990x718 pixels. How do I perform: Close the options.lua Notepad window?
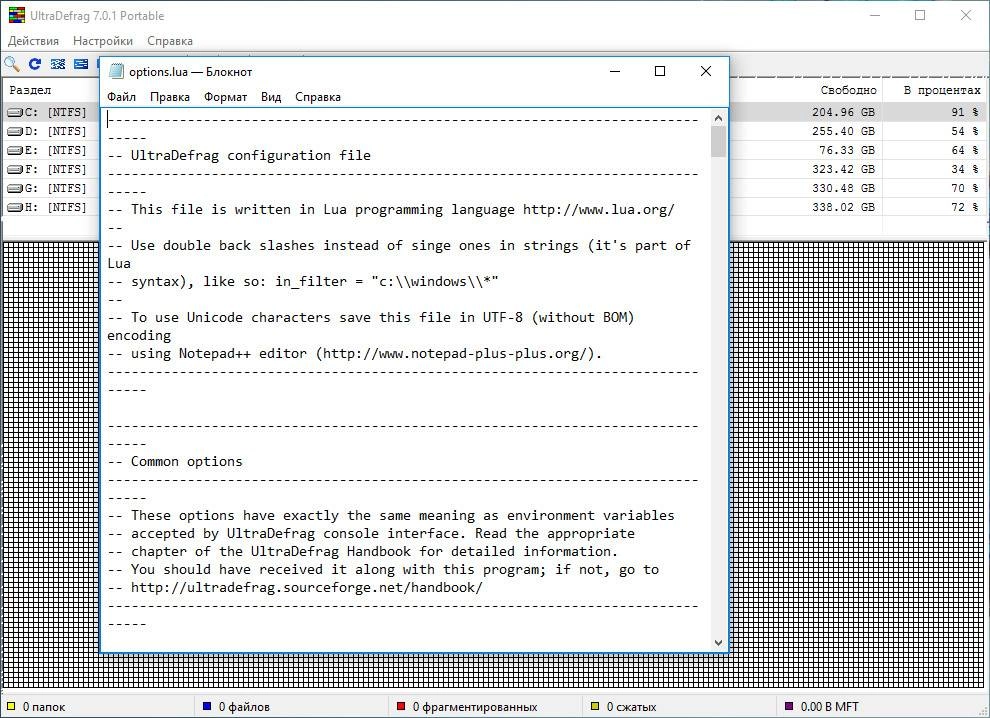[x=706, y=71]
